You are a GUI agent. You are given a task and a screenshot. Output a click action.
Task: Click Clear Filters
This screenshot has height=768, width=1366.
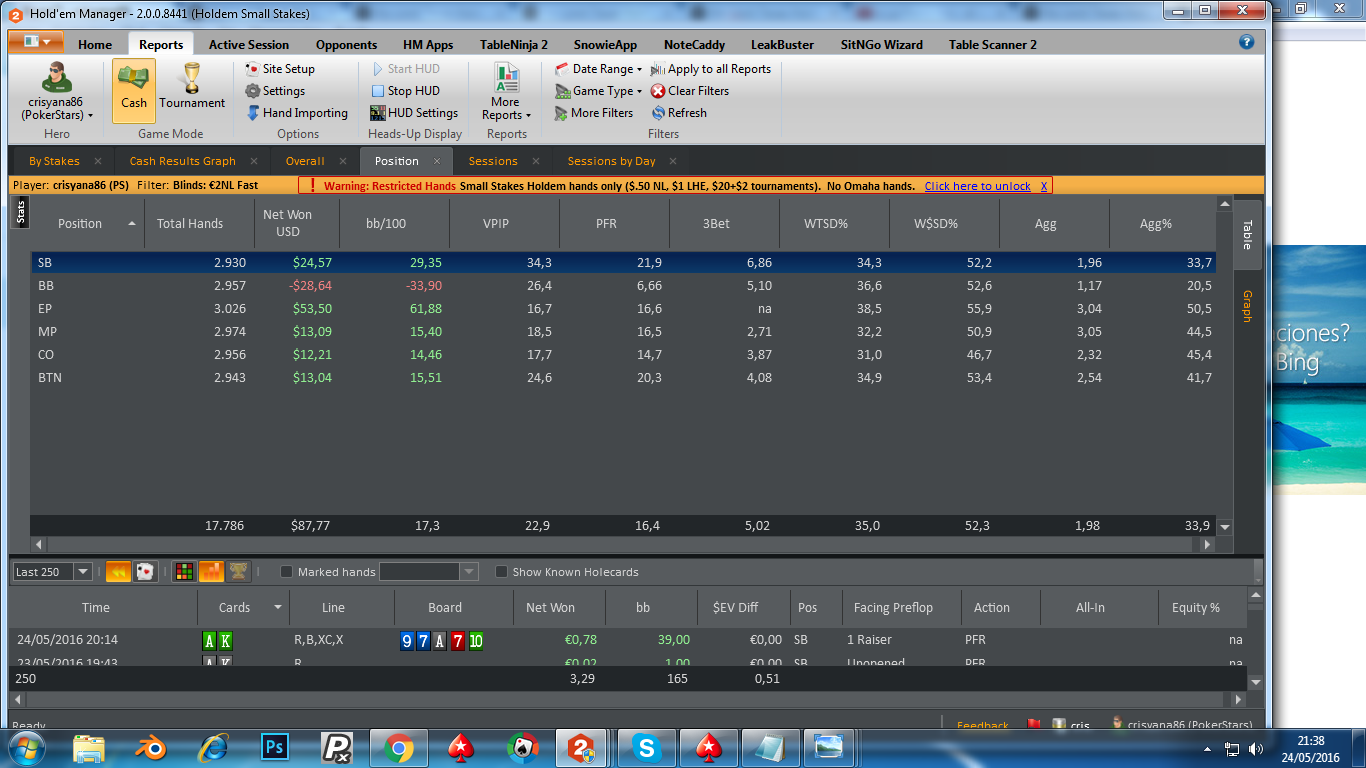tap(690, 91)
